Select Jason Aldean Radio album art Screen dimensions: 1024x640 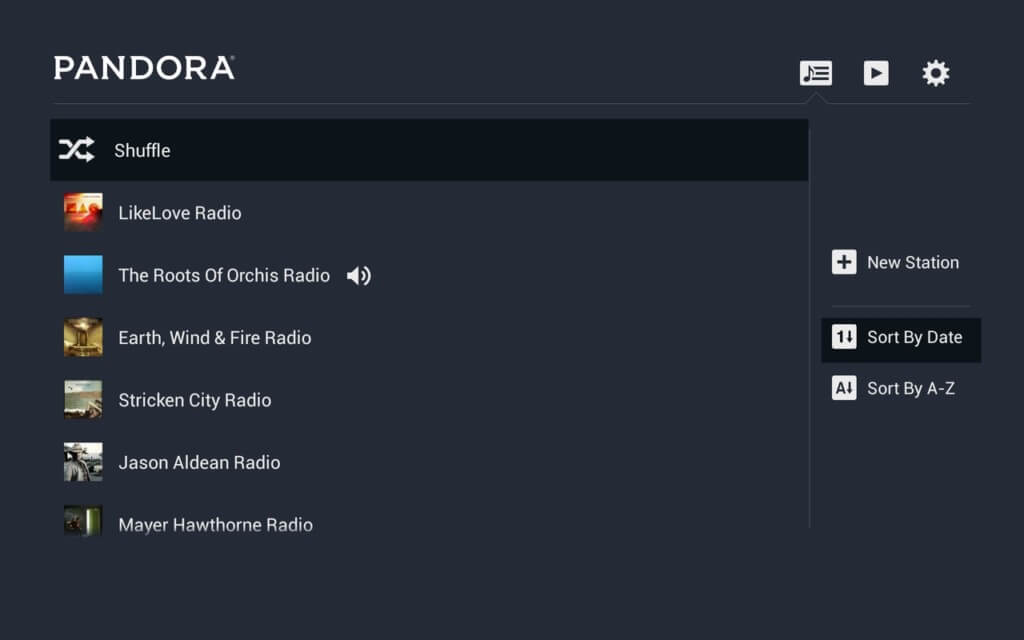pyautogui.click(x=83, y=462)
